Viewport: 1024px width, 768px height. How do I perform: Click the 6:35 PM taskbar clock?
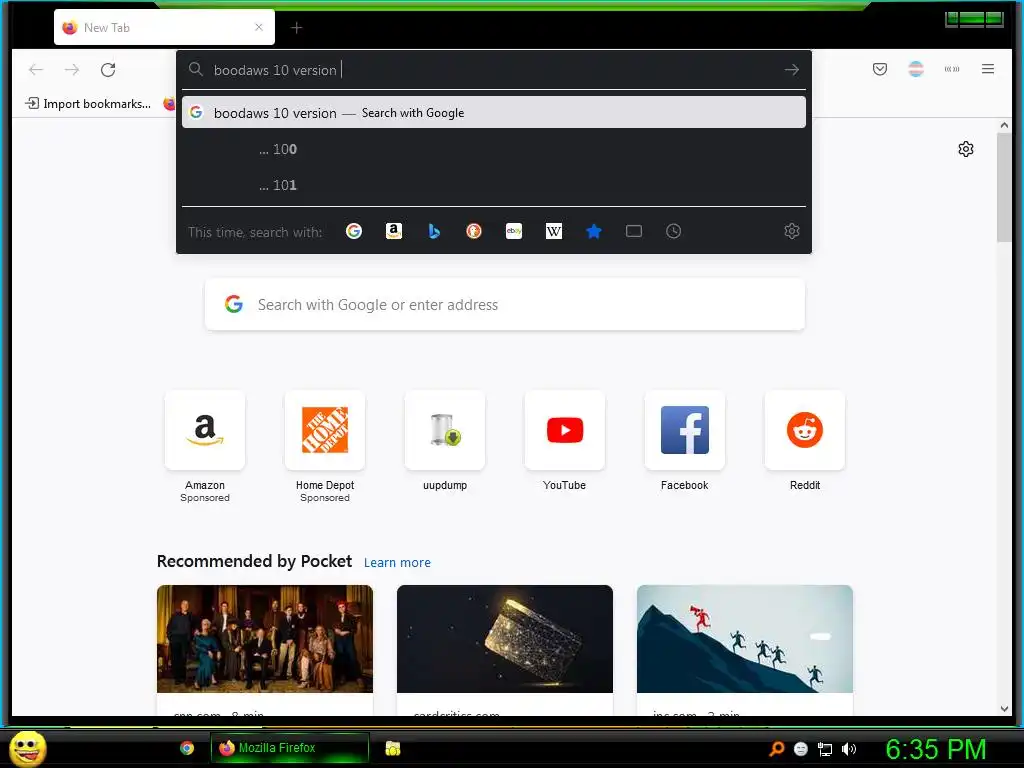click(935, 749)
